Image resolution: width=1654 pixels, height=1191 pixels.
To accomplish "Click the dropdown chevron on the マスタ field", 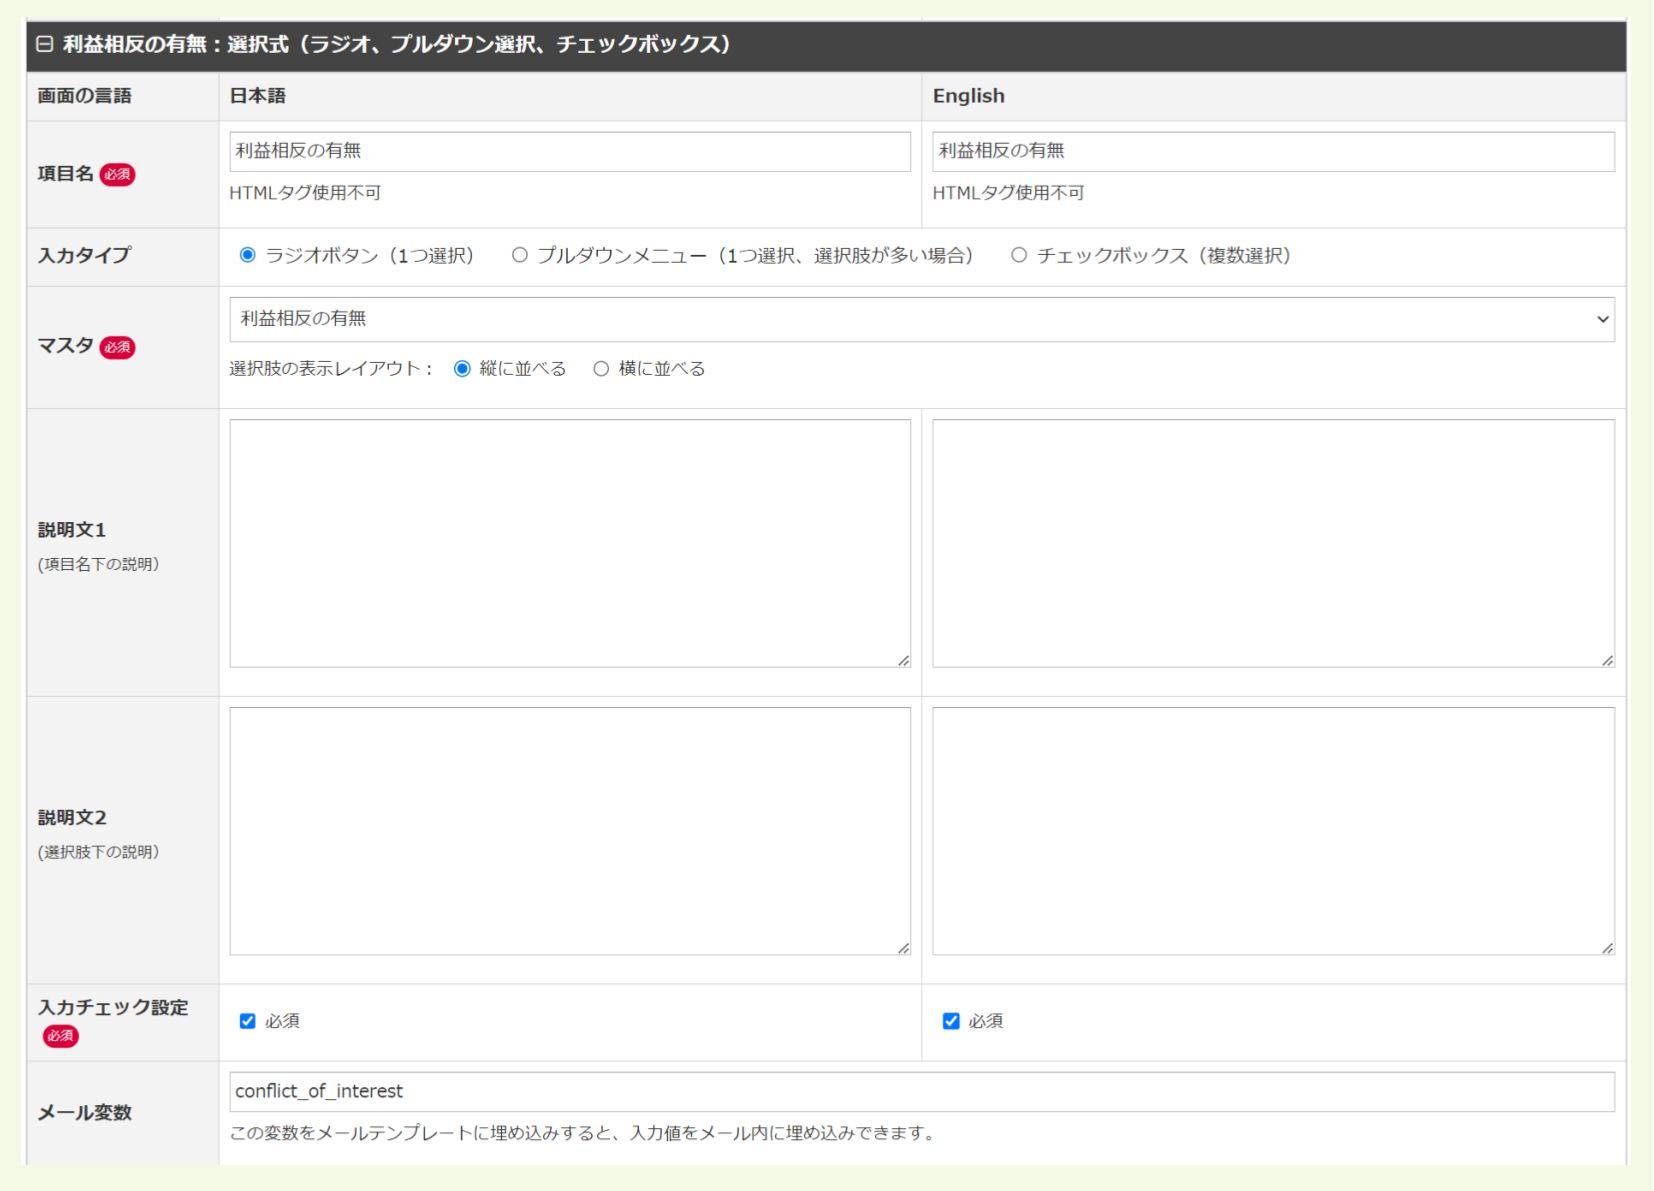I will (x=1601, y=319).
